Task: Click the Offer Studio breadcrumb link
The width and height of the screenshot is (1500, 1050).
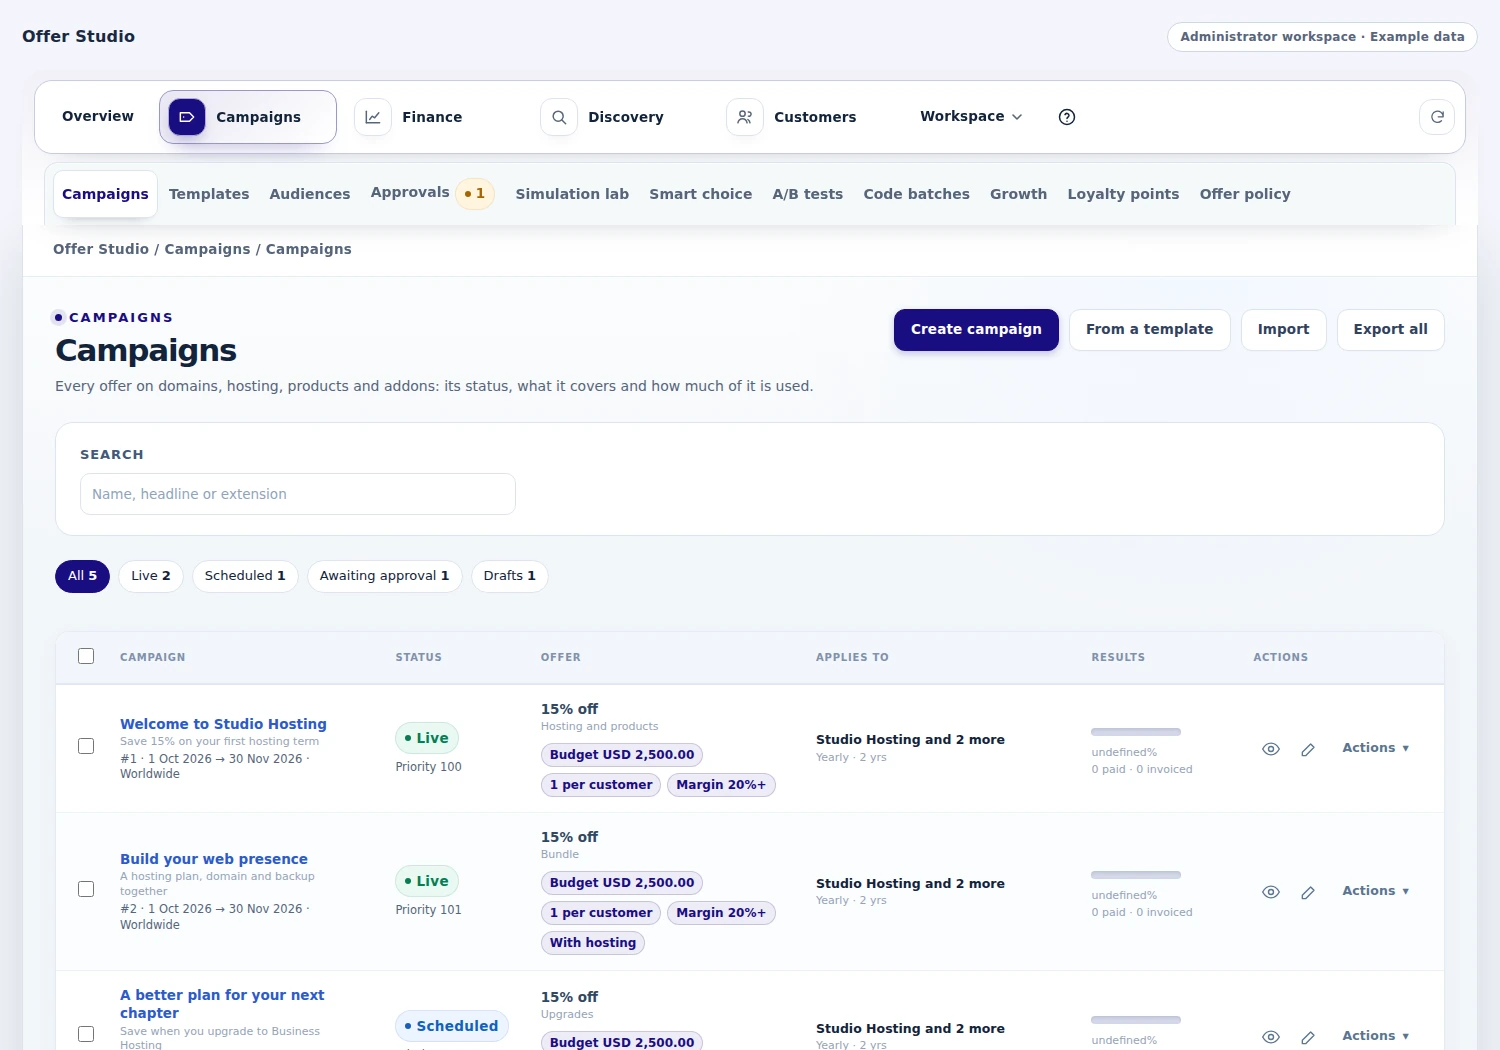Action: (x=101, y=249)
